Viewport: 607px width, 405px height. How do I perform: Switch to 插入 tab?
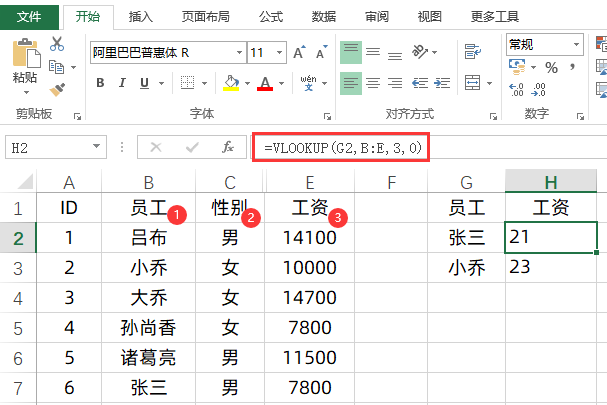click(141, 17)
